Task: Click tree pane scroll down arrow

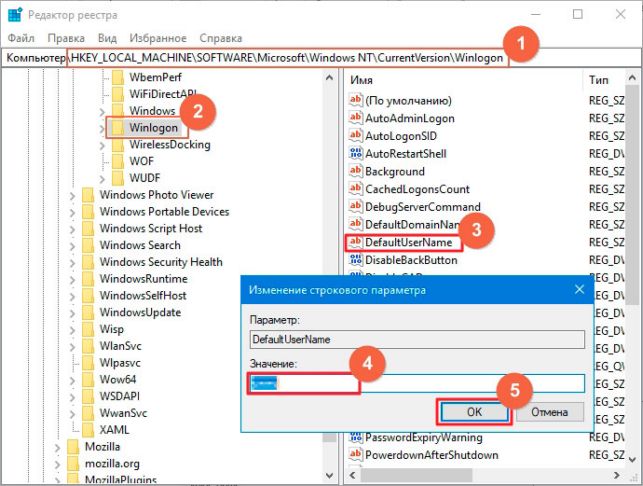Action: click(329, 475)
